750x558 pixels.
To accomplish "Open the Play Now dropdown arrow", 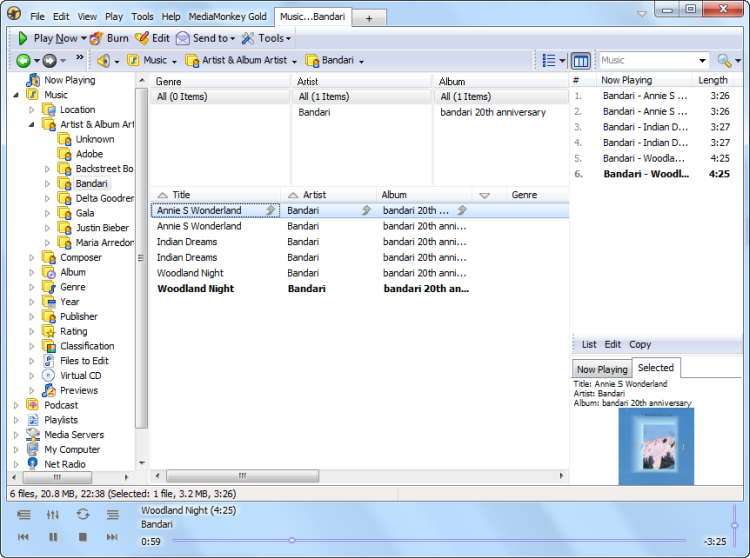I will pyautogui.click(x=84, y=38).
